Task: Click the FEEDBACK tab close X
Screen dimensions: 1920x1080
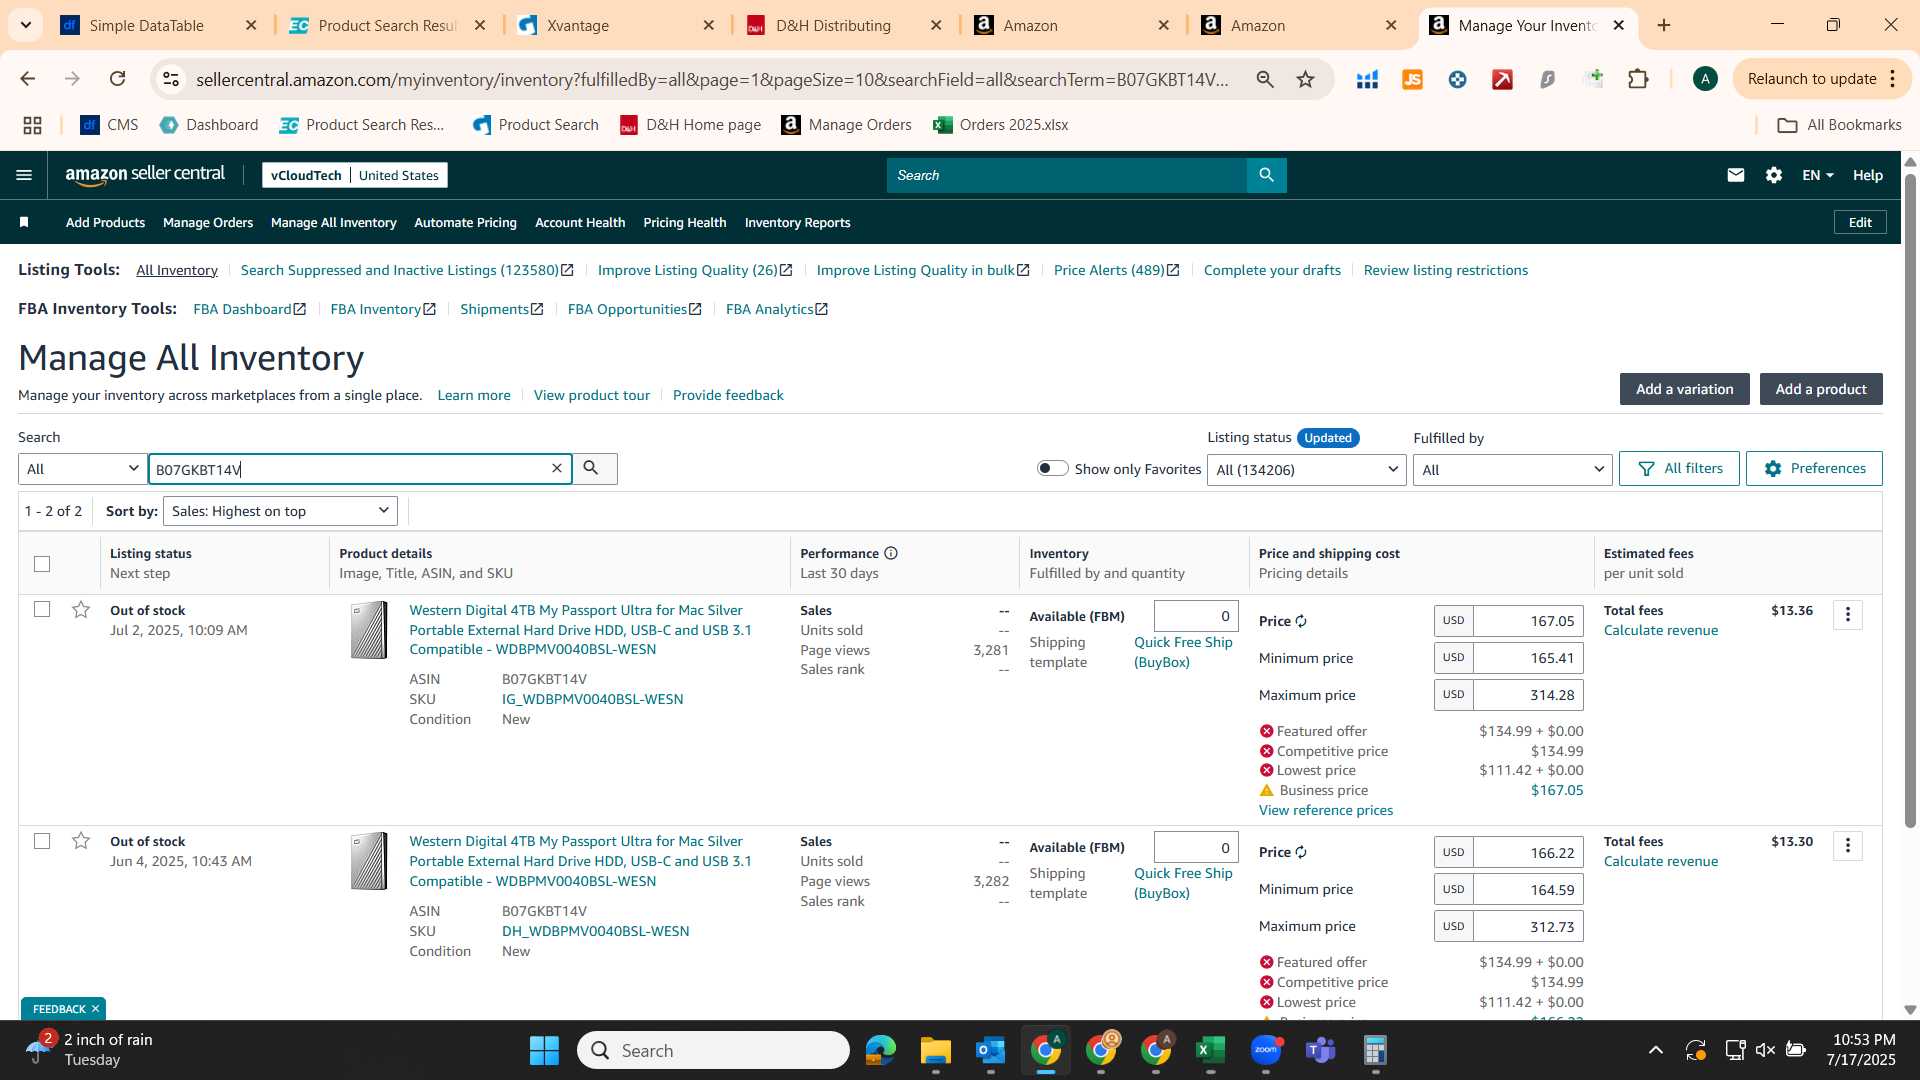Action: pyautogui.click(x=95, y=1008)
